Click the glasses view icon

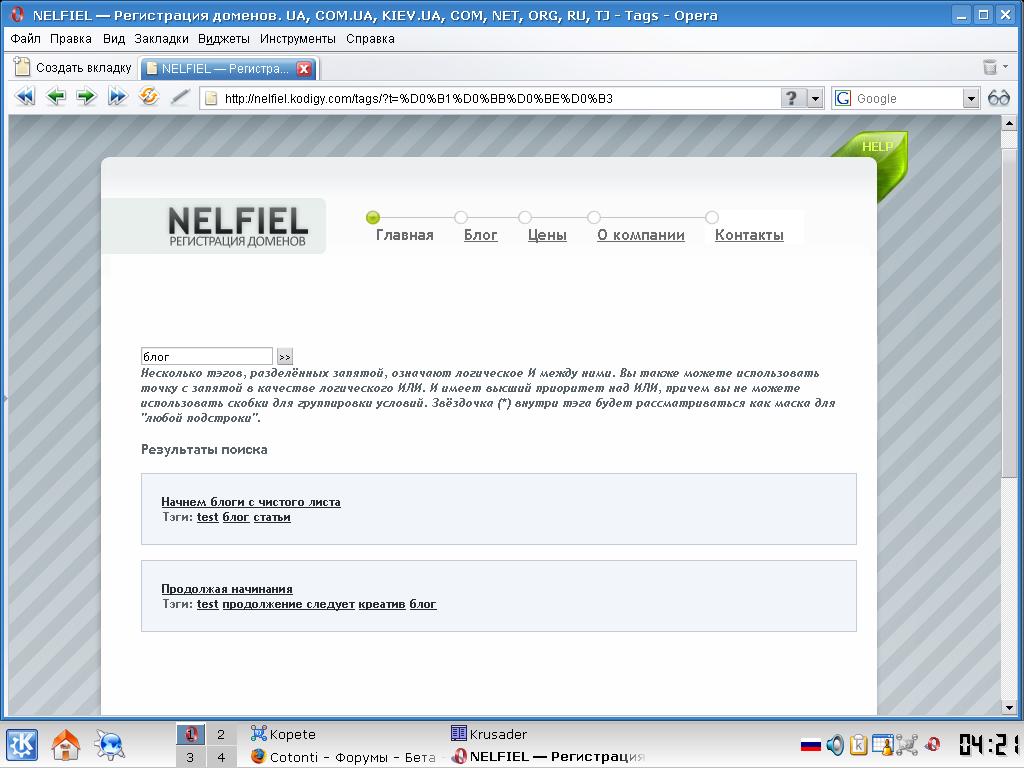tap(999, 98)
